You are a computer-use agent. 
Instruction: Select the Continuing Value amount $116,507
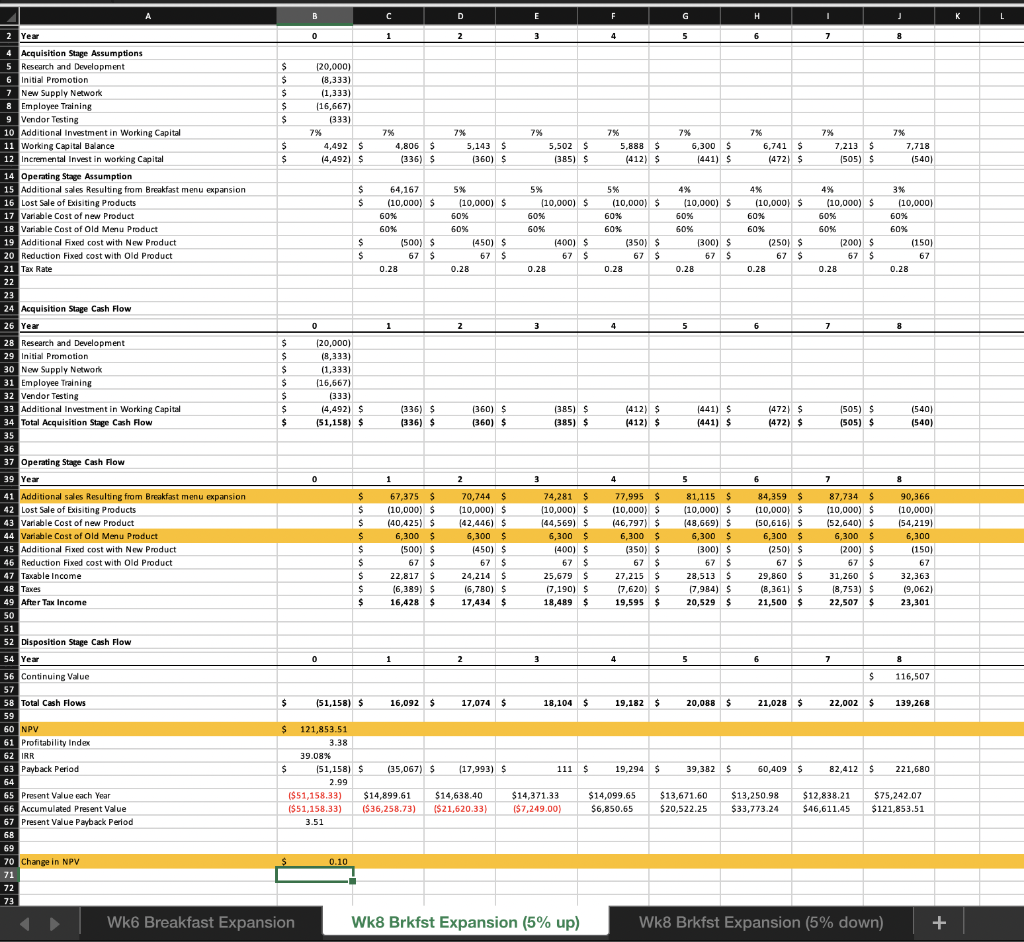click(898, 676)
